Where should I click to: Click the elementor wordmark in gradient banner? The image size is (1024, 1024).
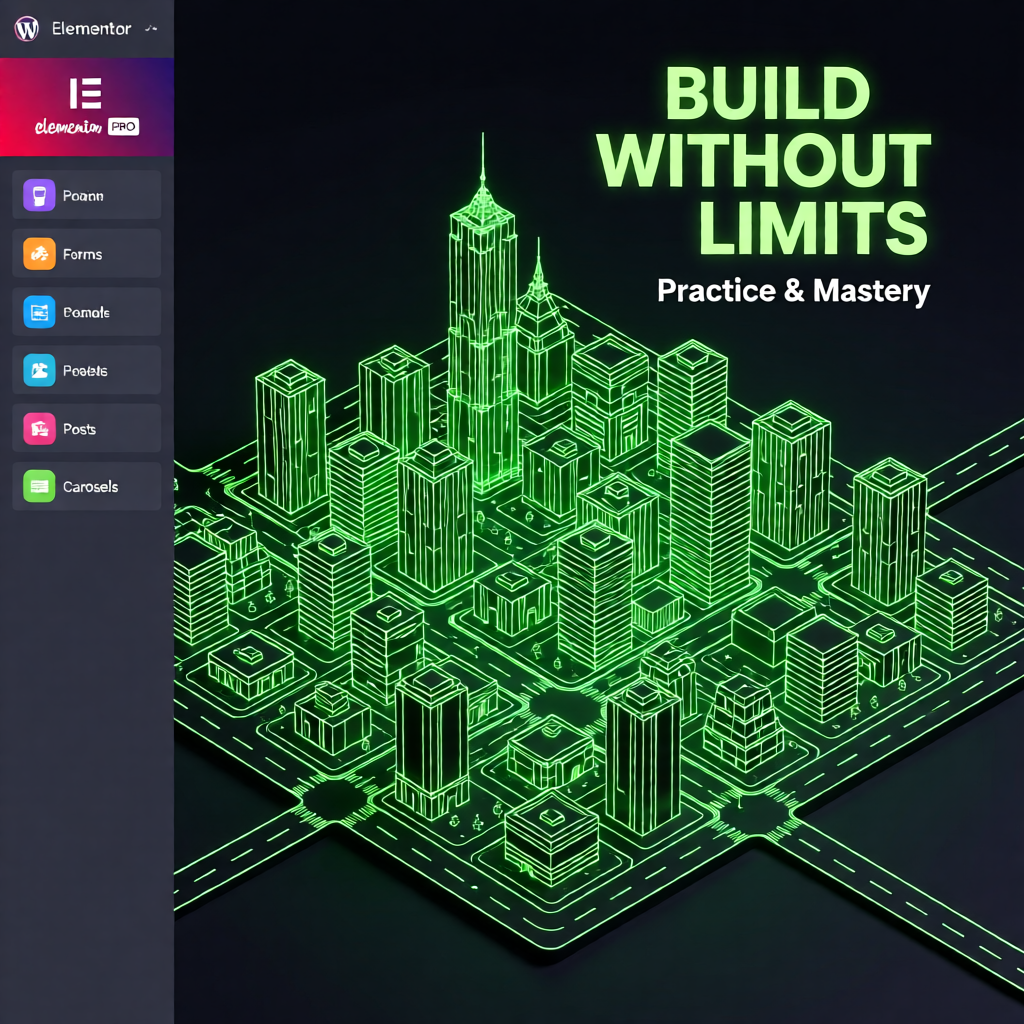(67, 128)
